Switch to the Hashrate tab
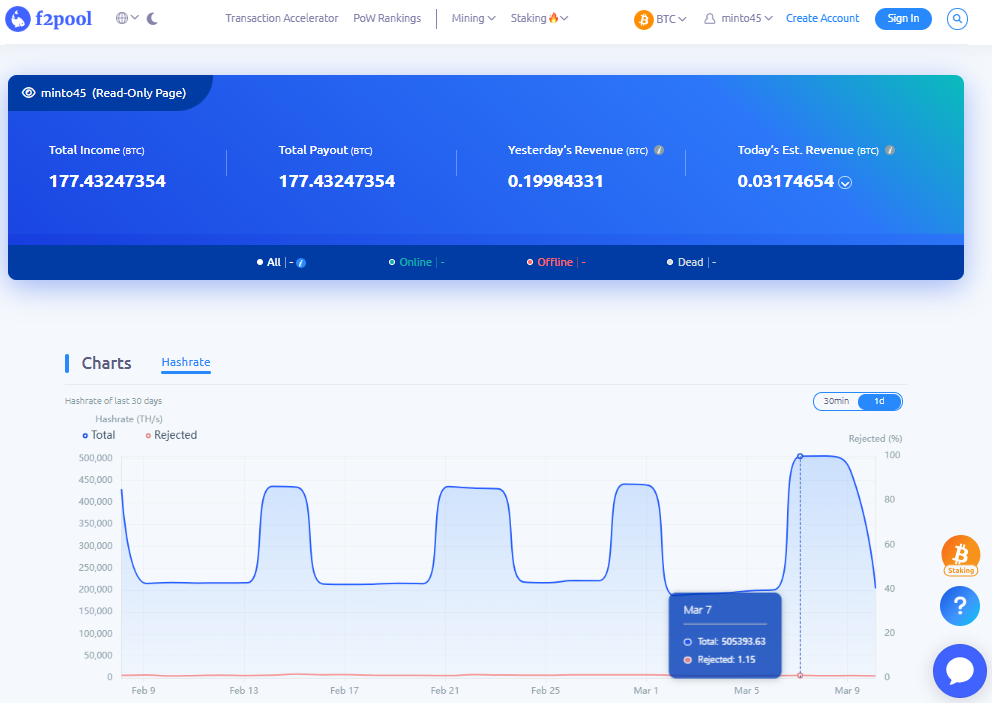Image resolution: width=992 pixels, height=704 pixels. [185, 362]
